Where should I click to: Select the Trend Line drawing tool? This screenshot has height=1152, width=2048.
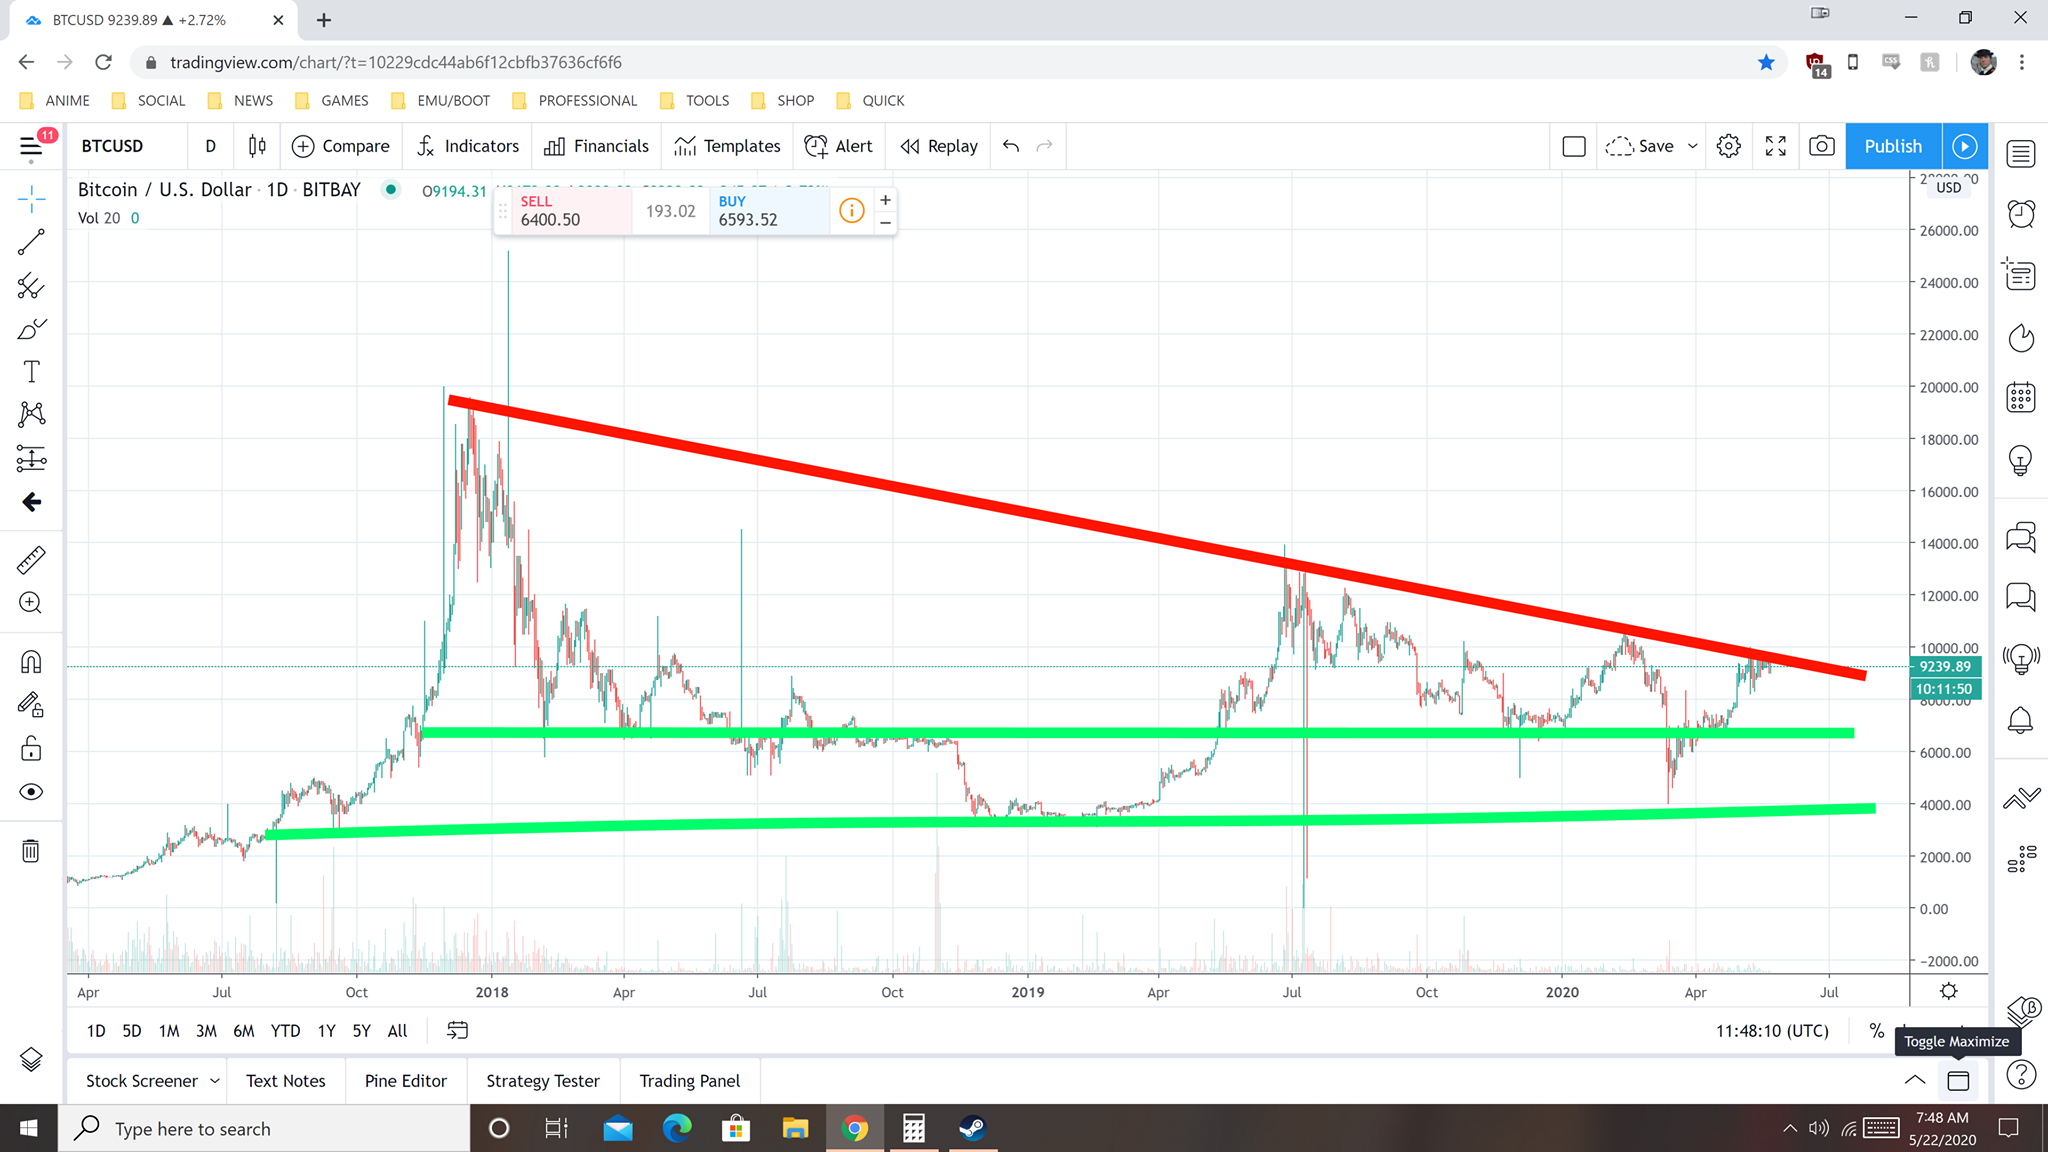pos(31,242)
